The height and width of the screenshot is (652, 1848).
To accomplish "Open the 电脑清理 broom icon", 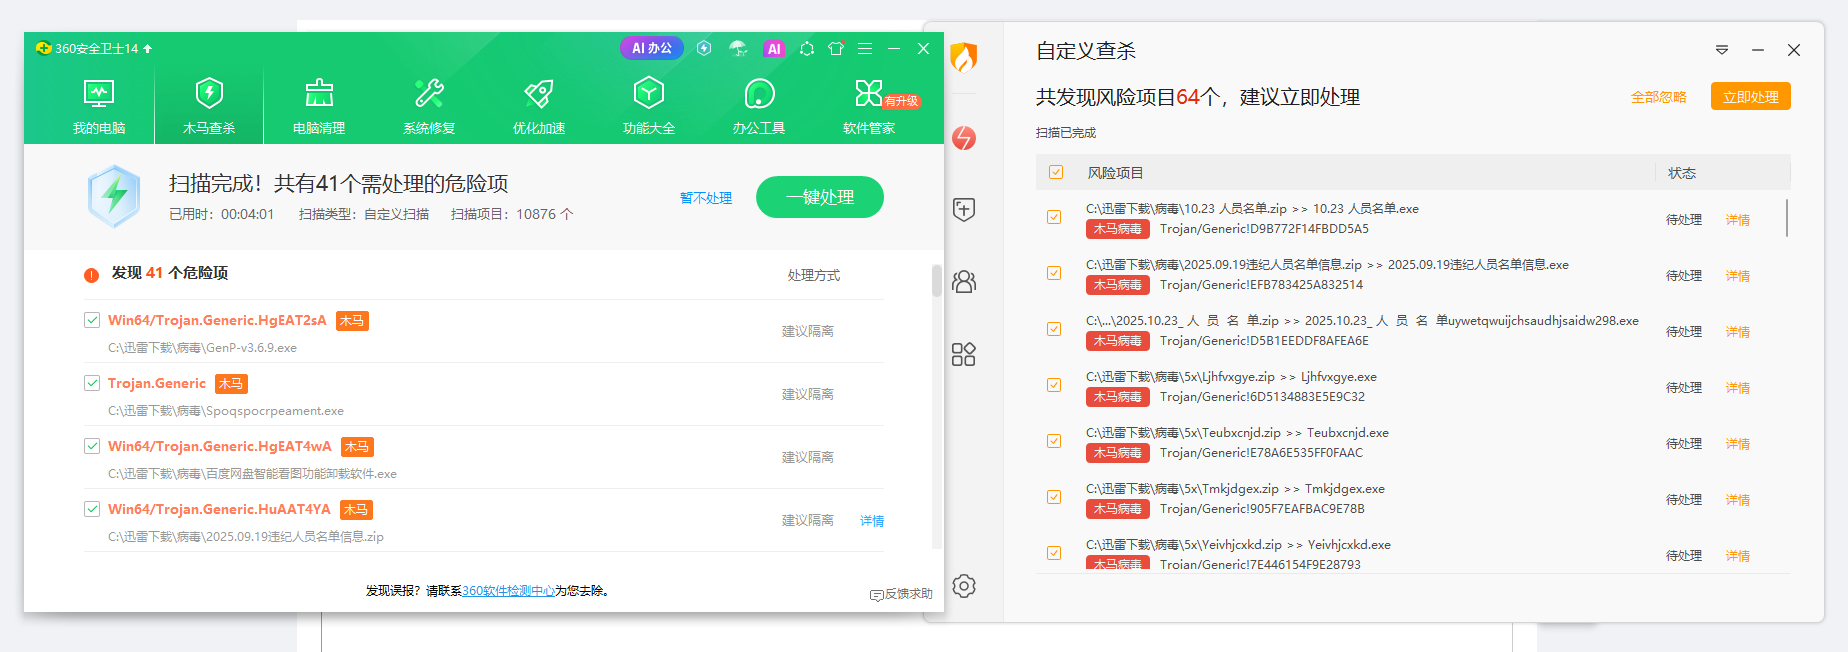I will (x=319, y=94).
